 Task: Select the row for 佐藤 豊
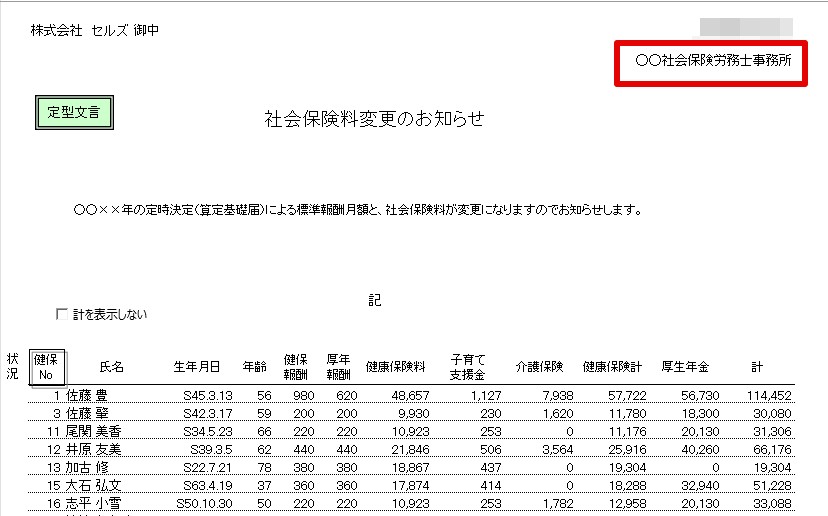point(411,395)
